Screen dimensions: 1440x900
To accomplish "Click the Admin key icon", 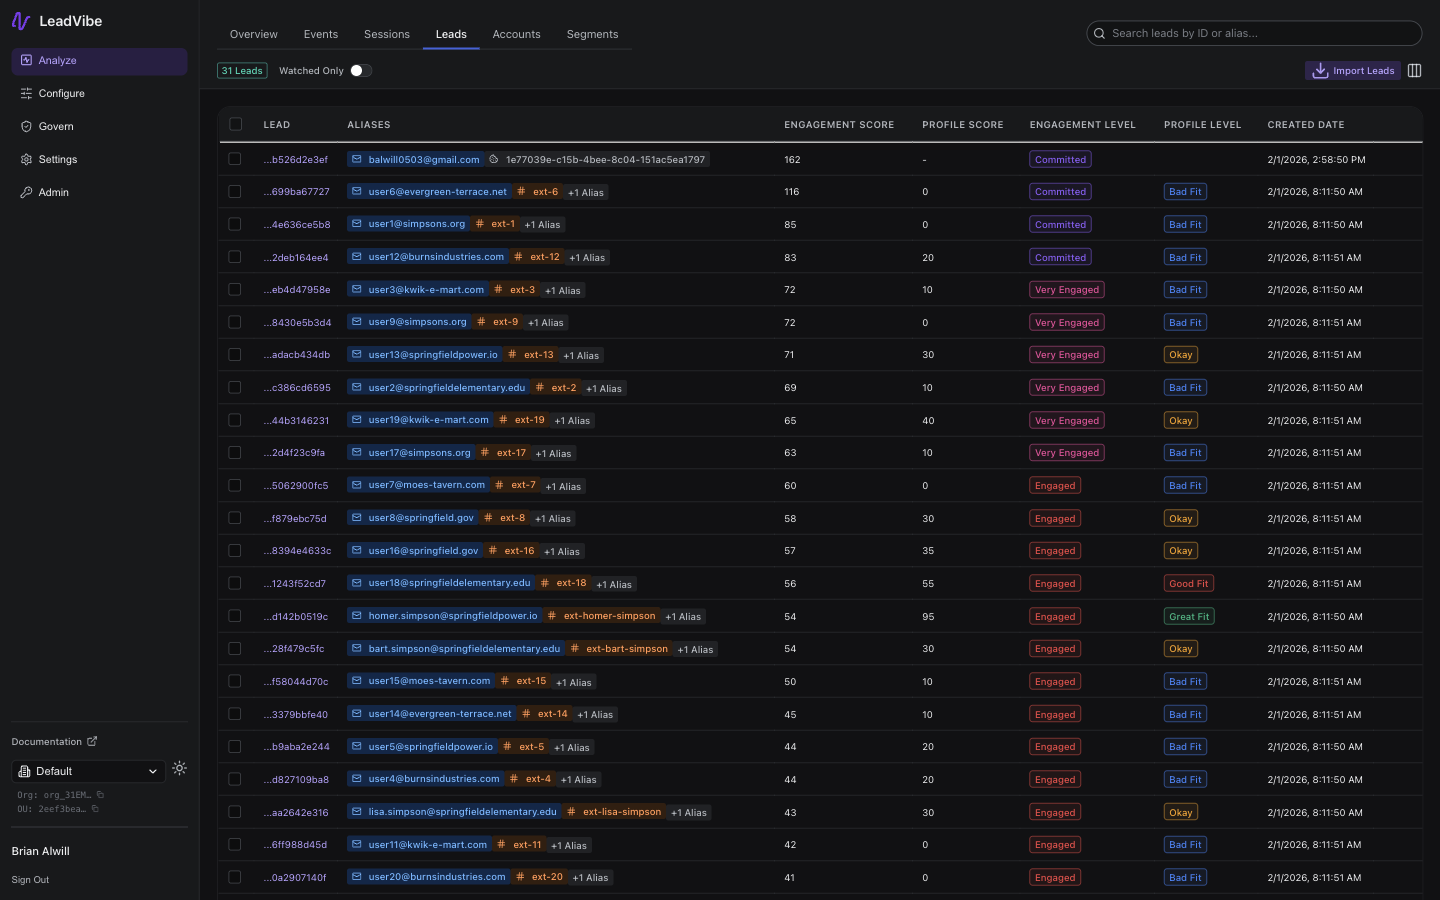I will pos(27,192).
